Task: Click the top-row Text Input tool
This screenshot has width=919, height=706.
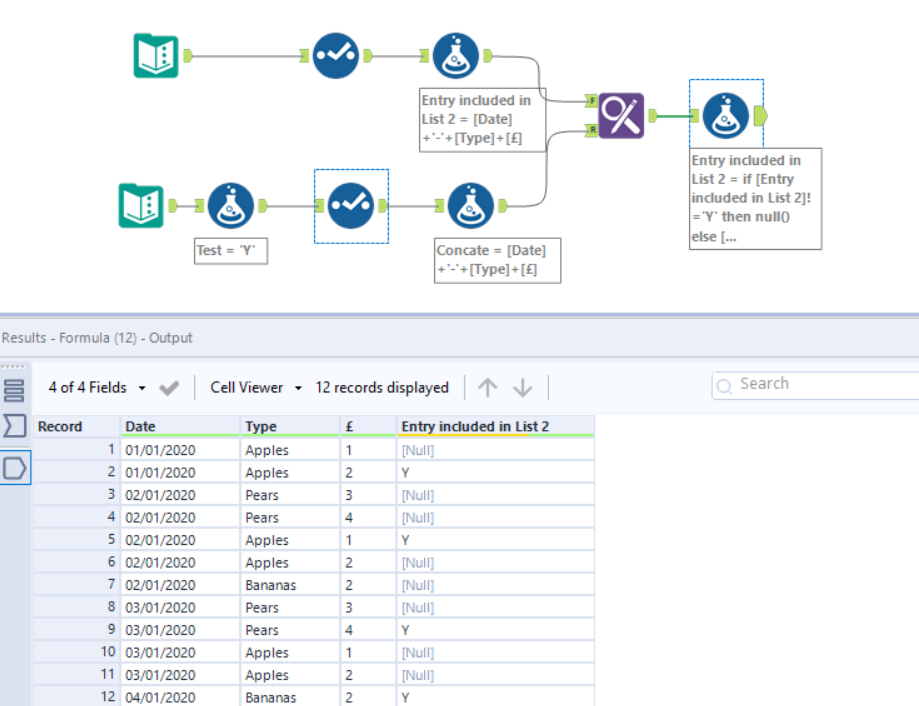Action: click(x=156, y=56)
